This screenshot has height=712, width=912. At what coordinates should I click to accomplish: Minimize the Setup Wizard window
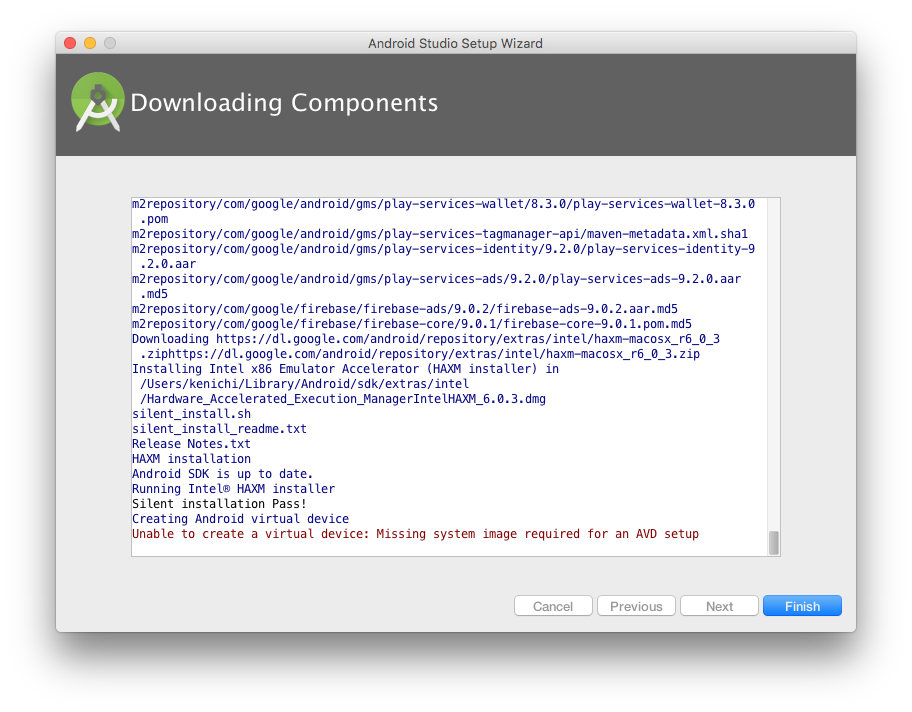[90, 43]
